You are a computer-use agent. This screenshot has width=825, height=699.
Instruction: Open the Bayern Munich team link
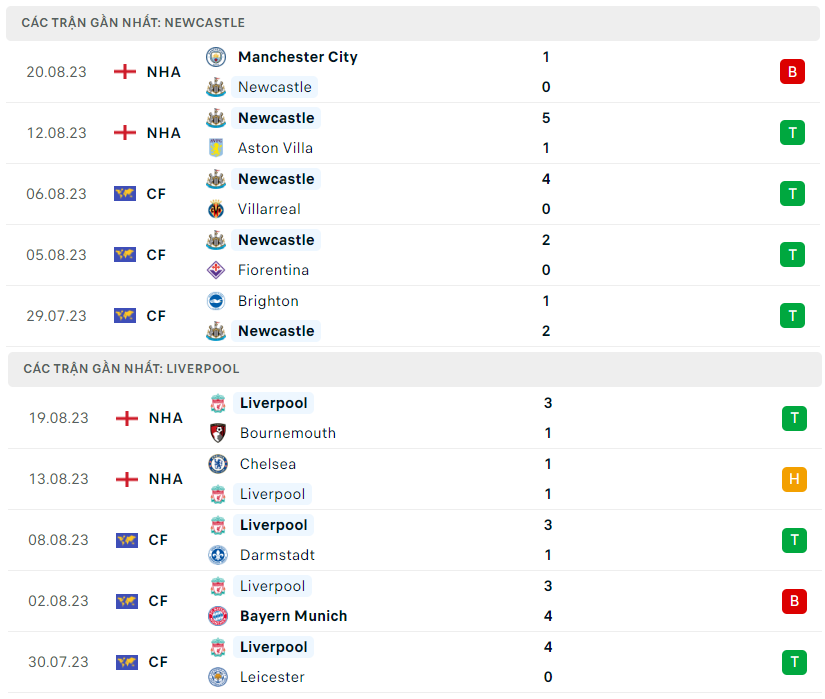293,616
